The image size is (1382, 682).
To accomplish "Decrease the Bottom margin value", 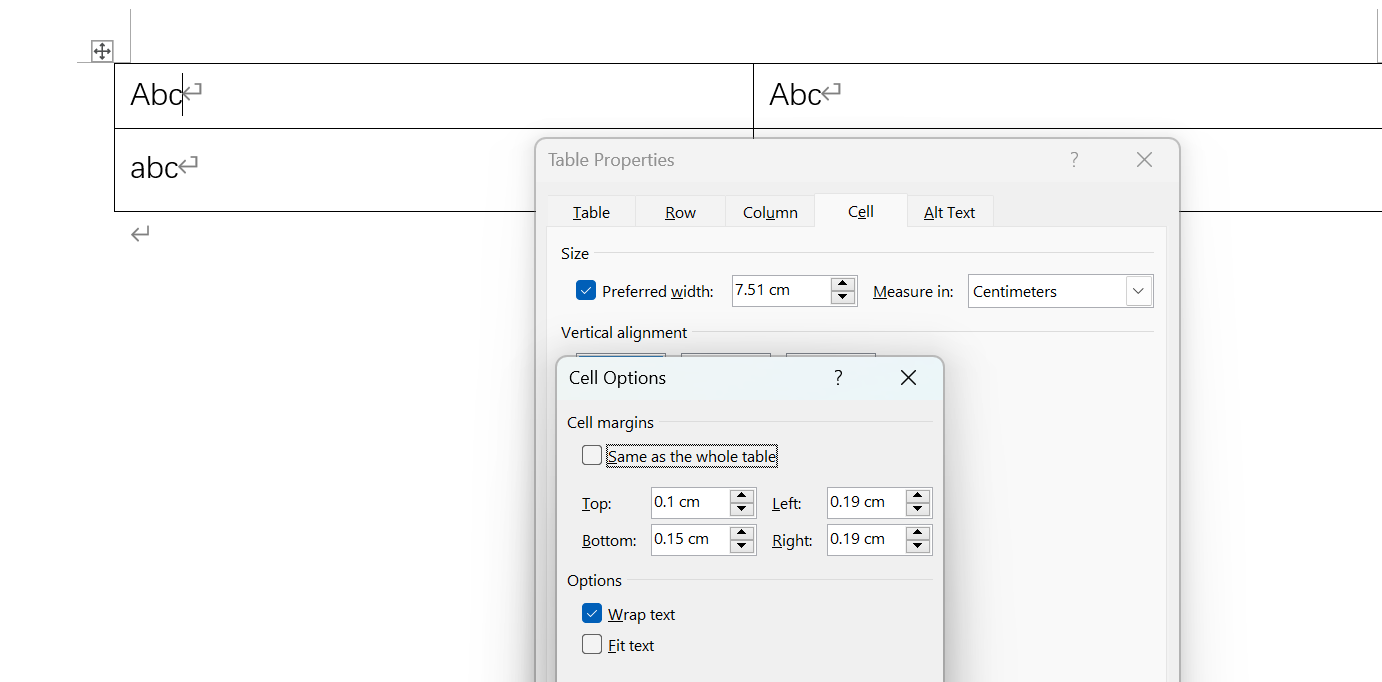I will click(742, 546).
